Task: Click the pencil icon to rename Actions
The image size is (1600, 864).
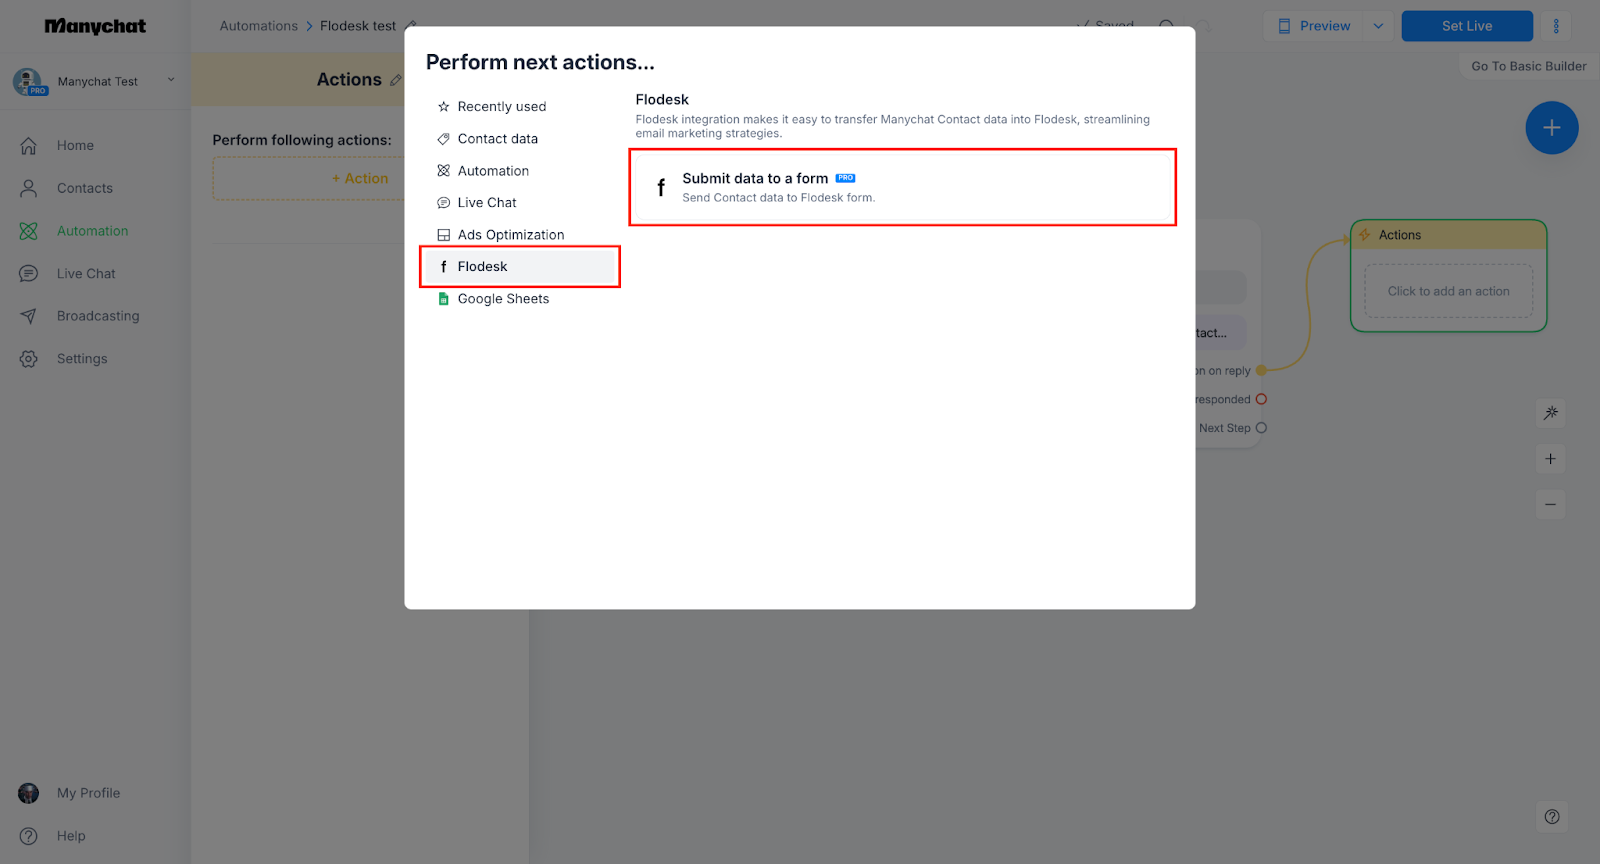Action: point(396,80)
